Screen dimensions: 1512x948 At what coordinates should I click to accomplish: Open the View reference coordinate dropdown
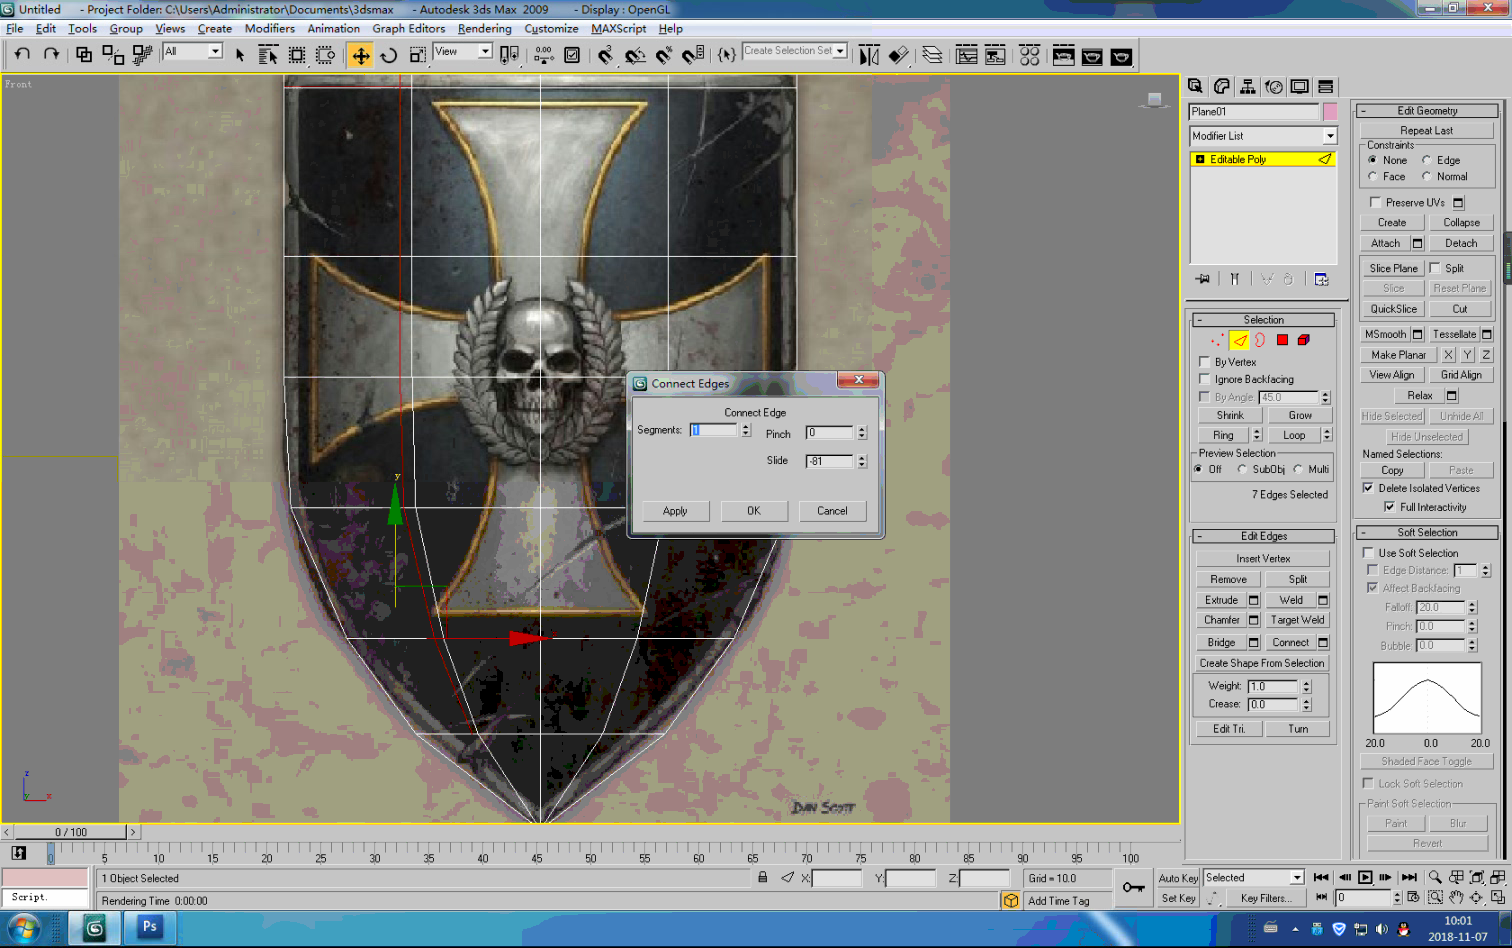[485, 52]
